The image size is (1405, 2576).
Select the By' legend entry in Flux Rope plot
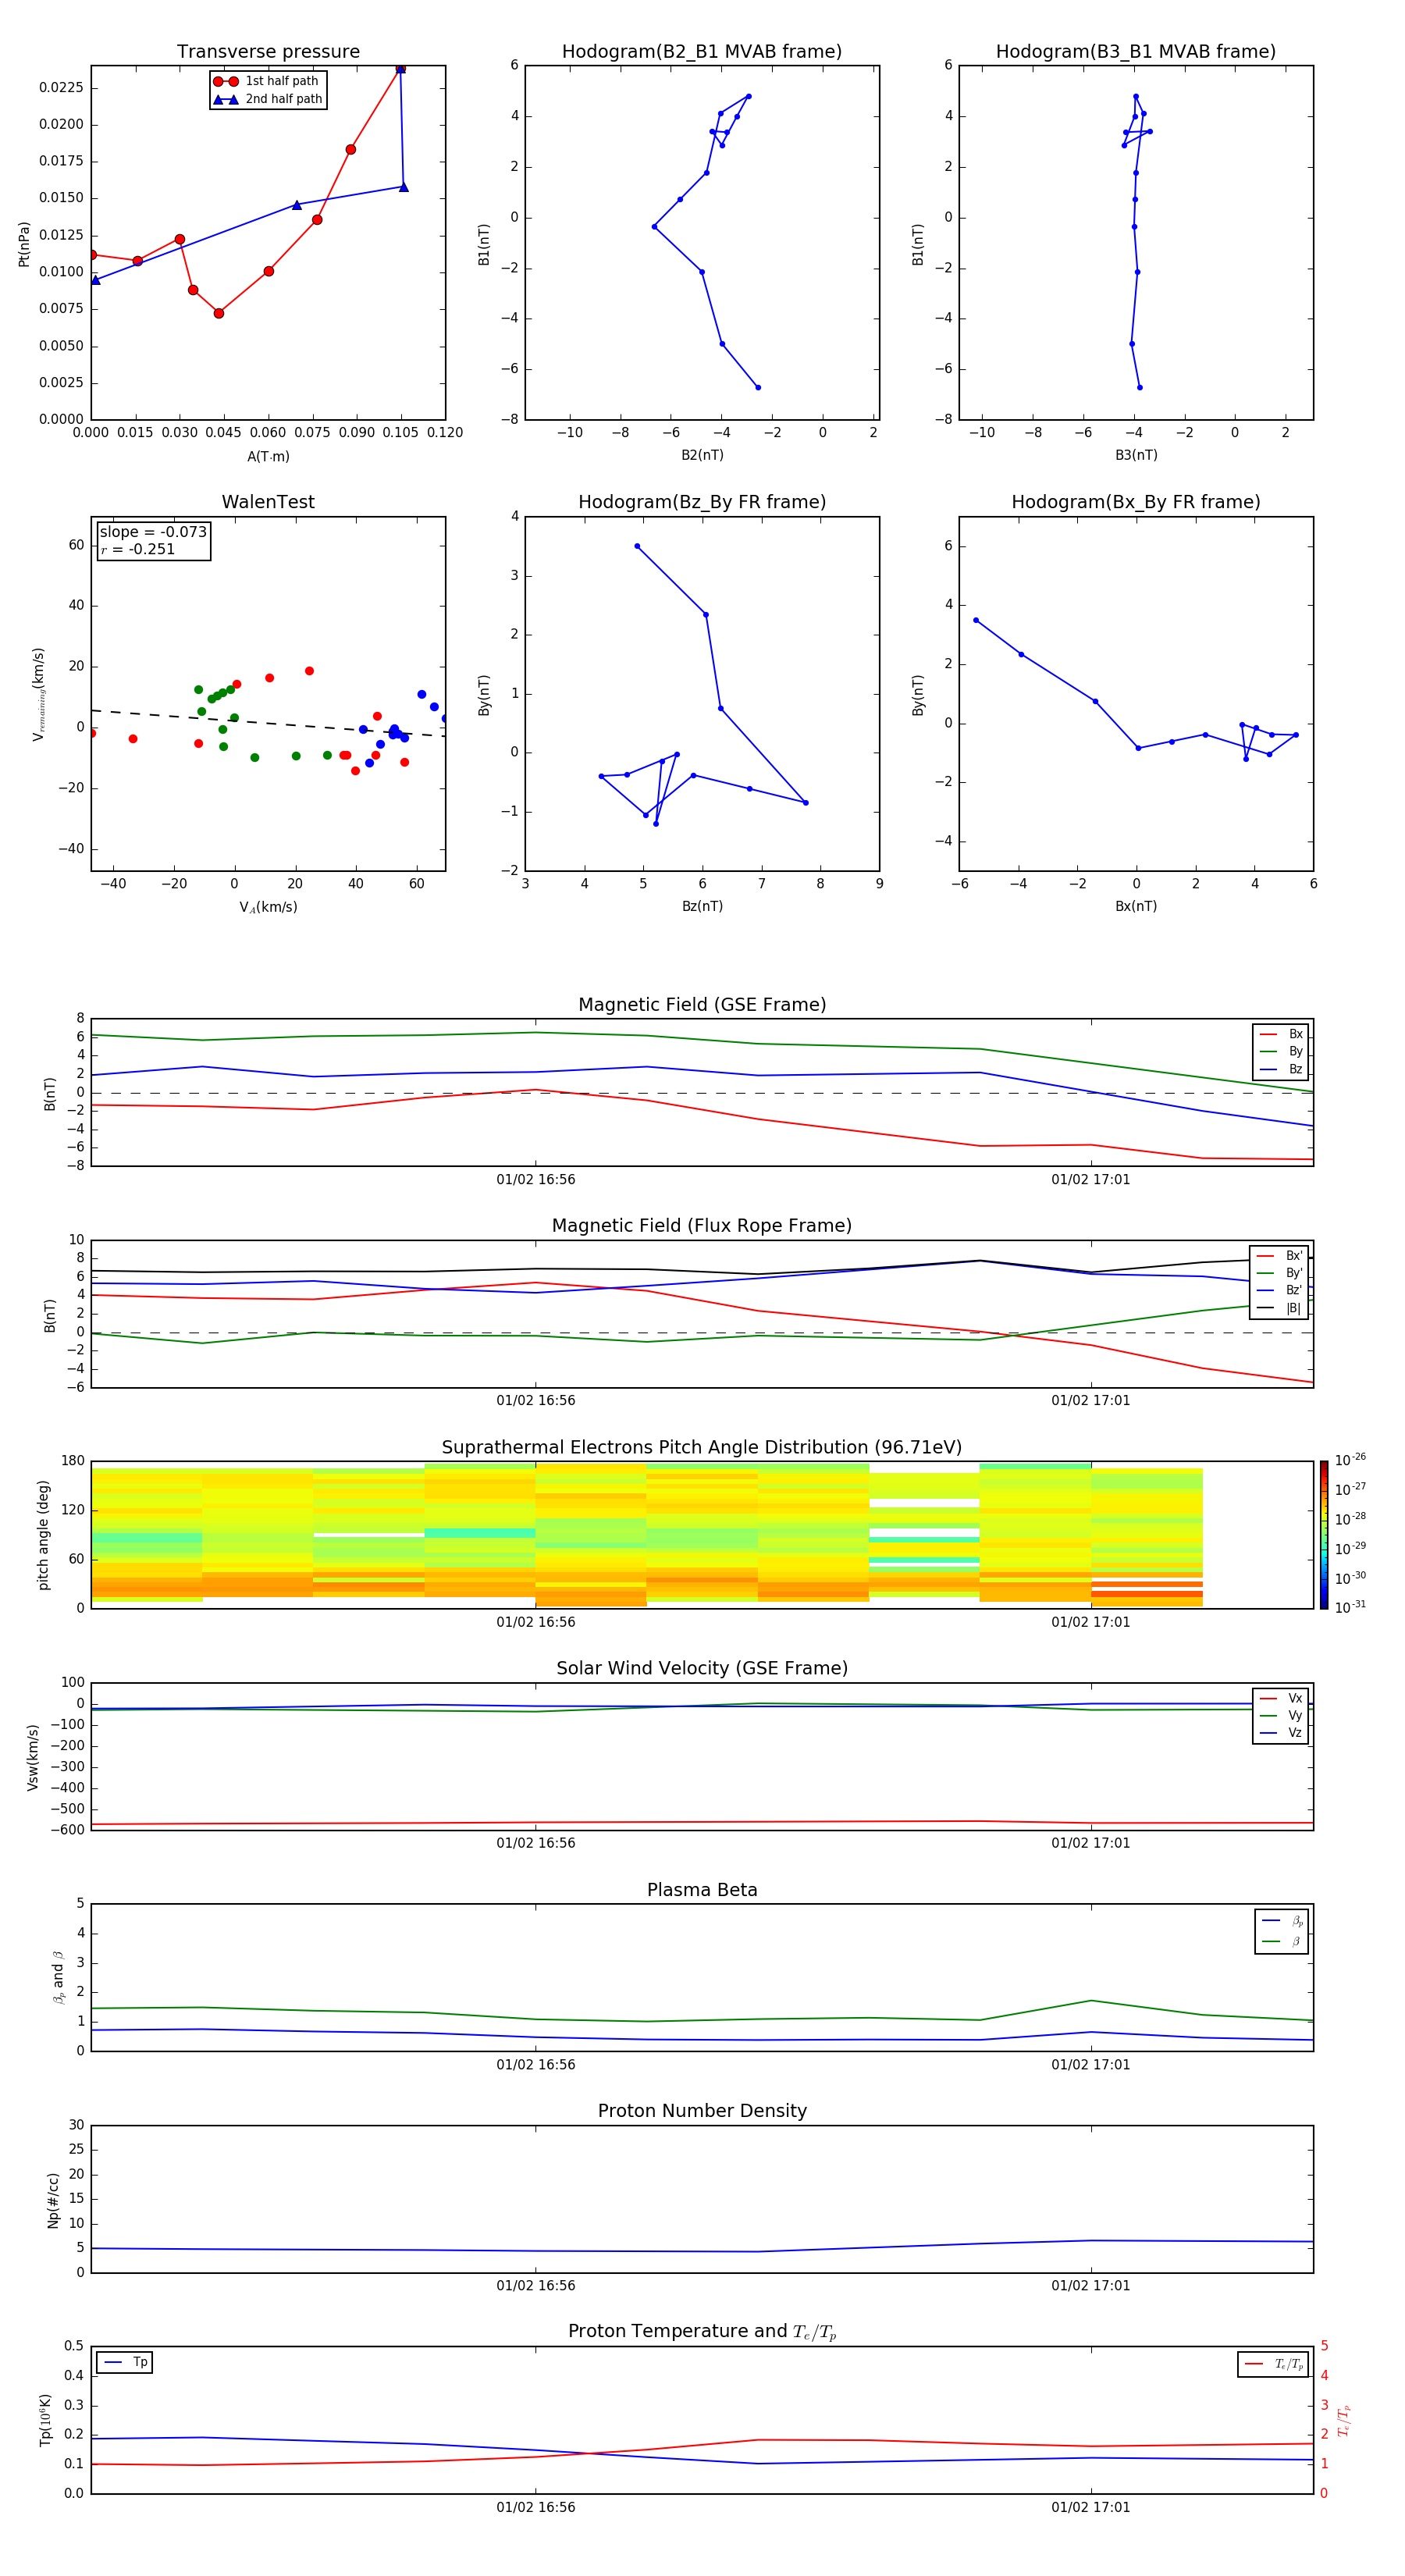coord(1280,1273)
